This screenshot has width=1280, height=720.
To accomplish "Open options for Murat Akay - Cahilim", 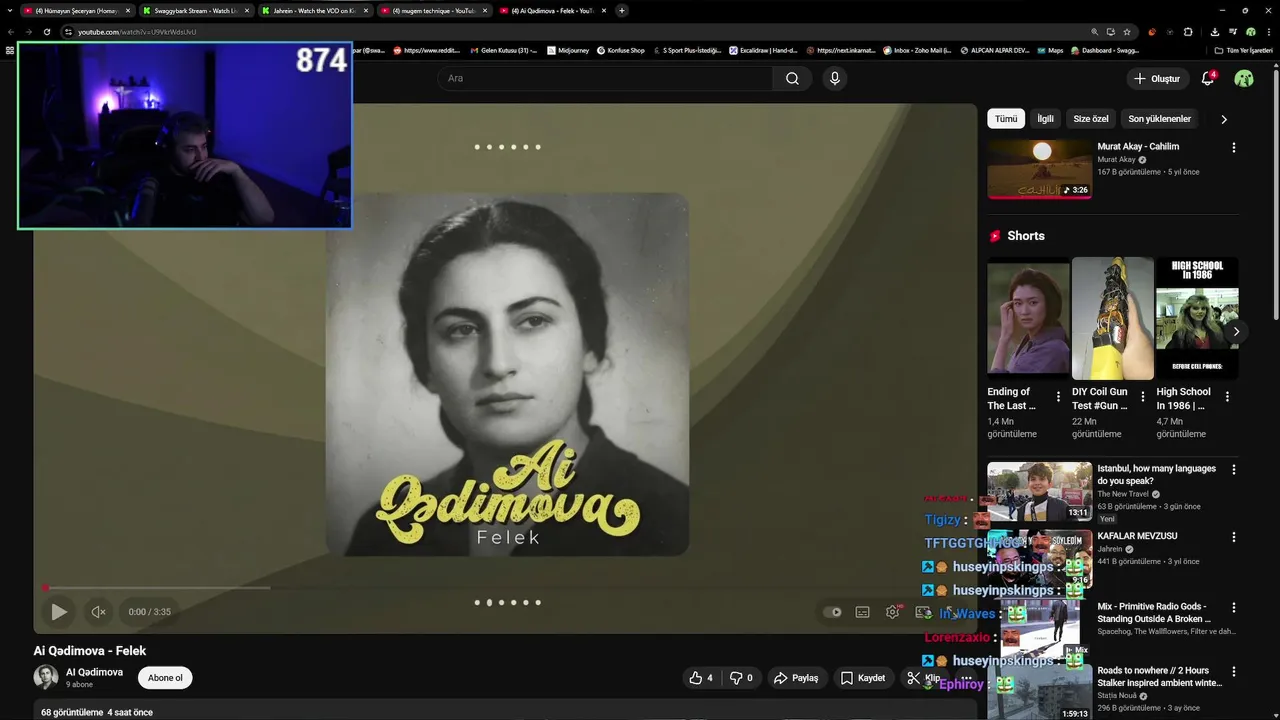I will (x=1233, y=147).
